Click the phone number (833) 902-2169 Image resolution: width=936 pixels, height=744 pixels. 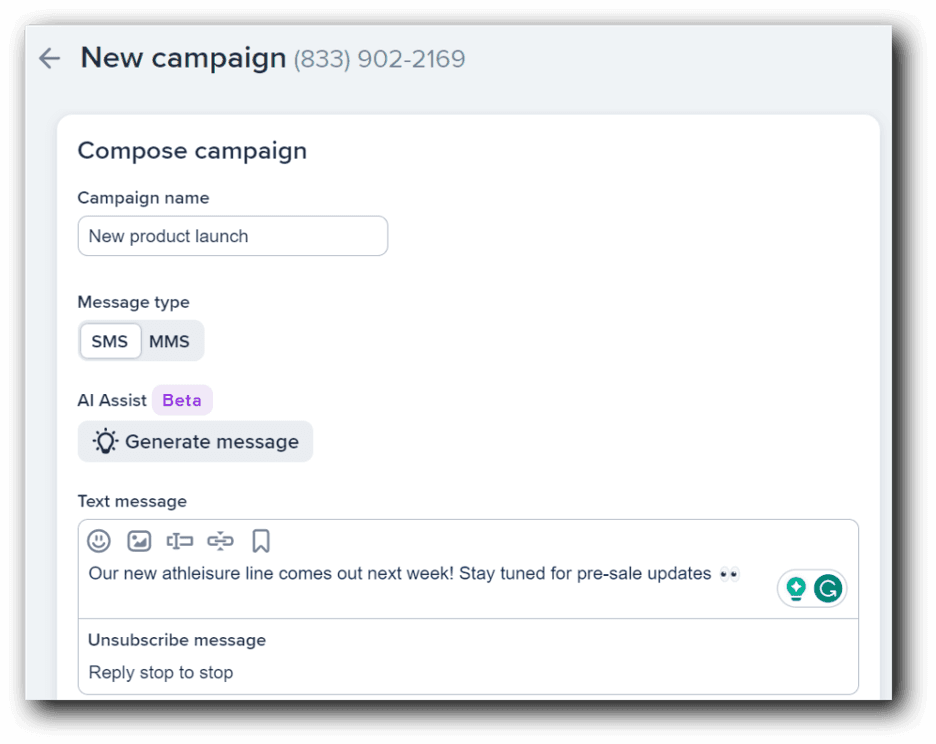coord(378,59)
